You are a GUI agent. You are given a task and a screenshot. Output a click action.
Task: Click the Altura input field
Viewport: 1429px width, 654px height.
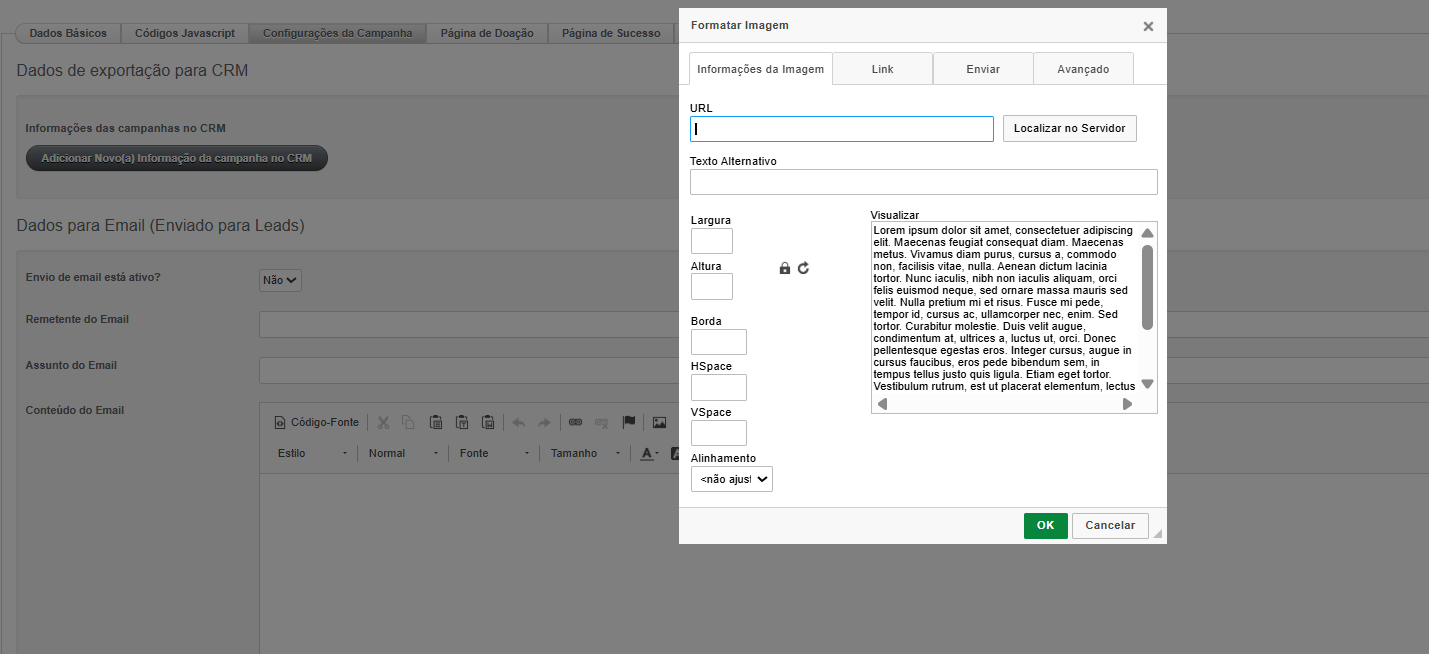tap(712, 287)
